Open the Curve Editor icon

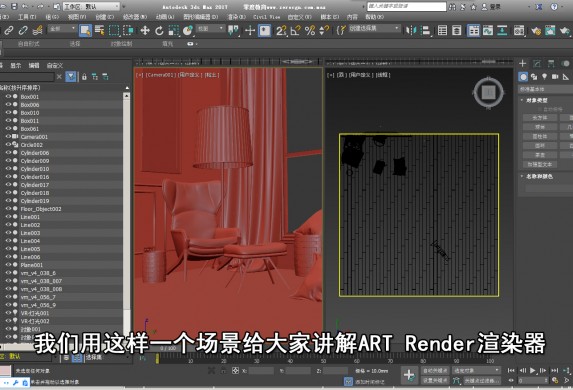click(488, 30)
